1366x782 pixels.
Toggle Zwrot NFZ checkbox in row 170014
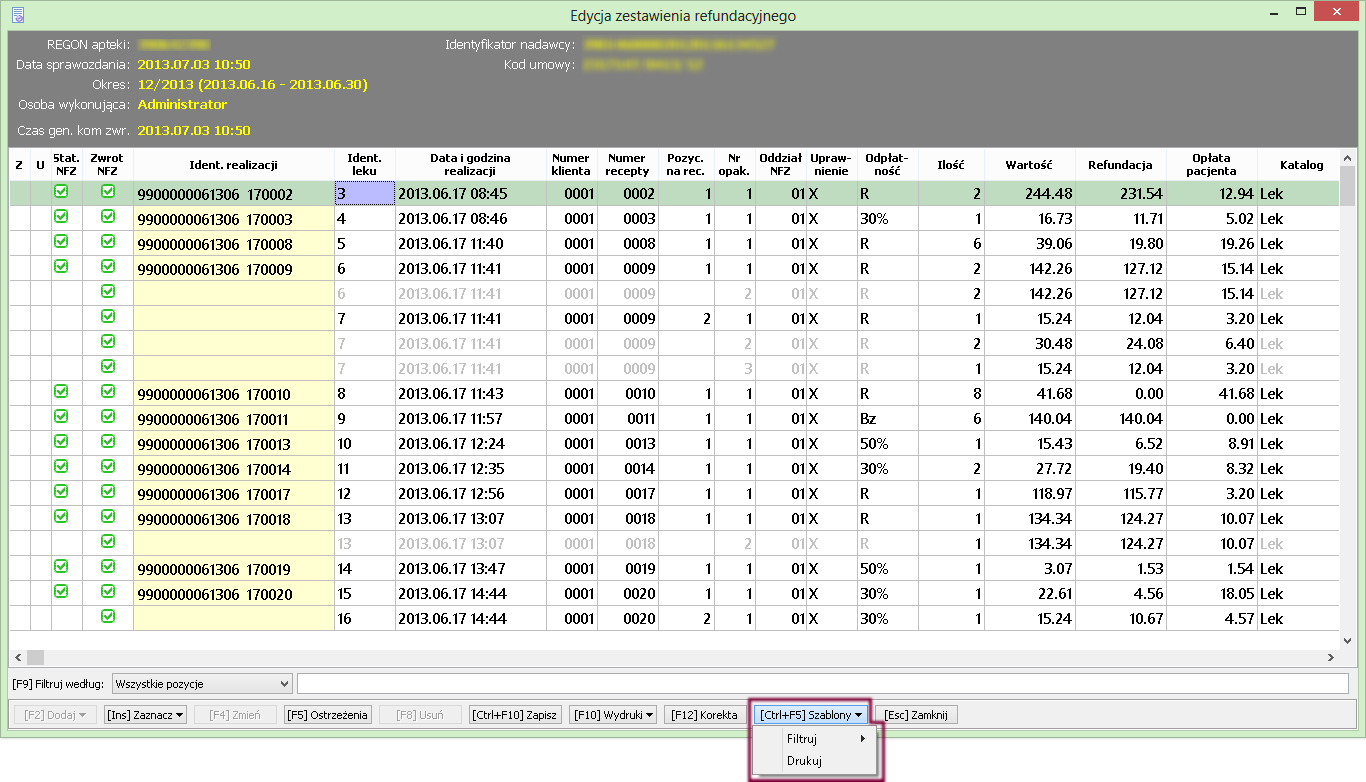tap(108, 466)
